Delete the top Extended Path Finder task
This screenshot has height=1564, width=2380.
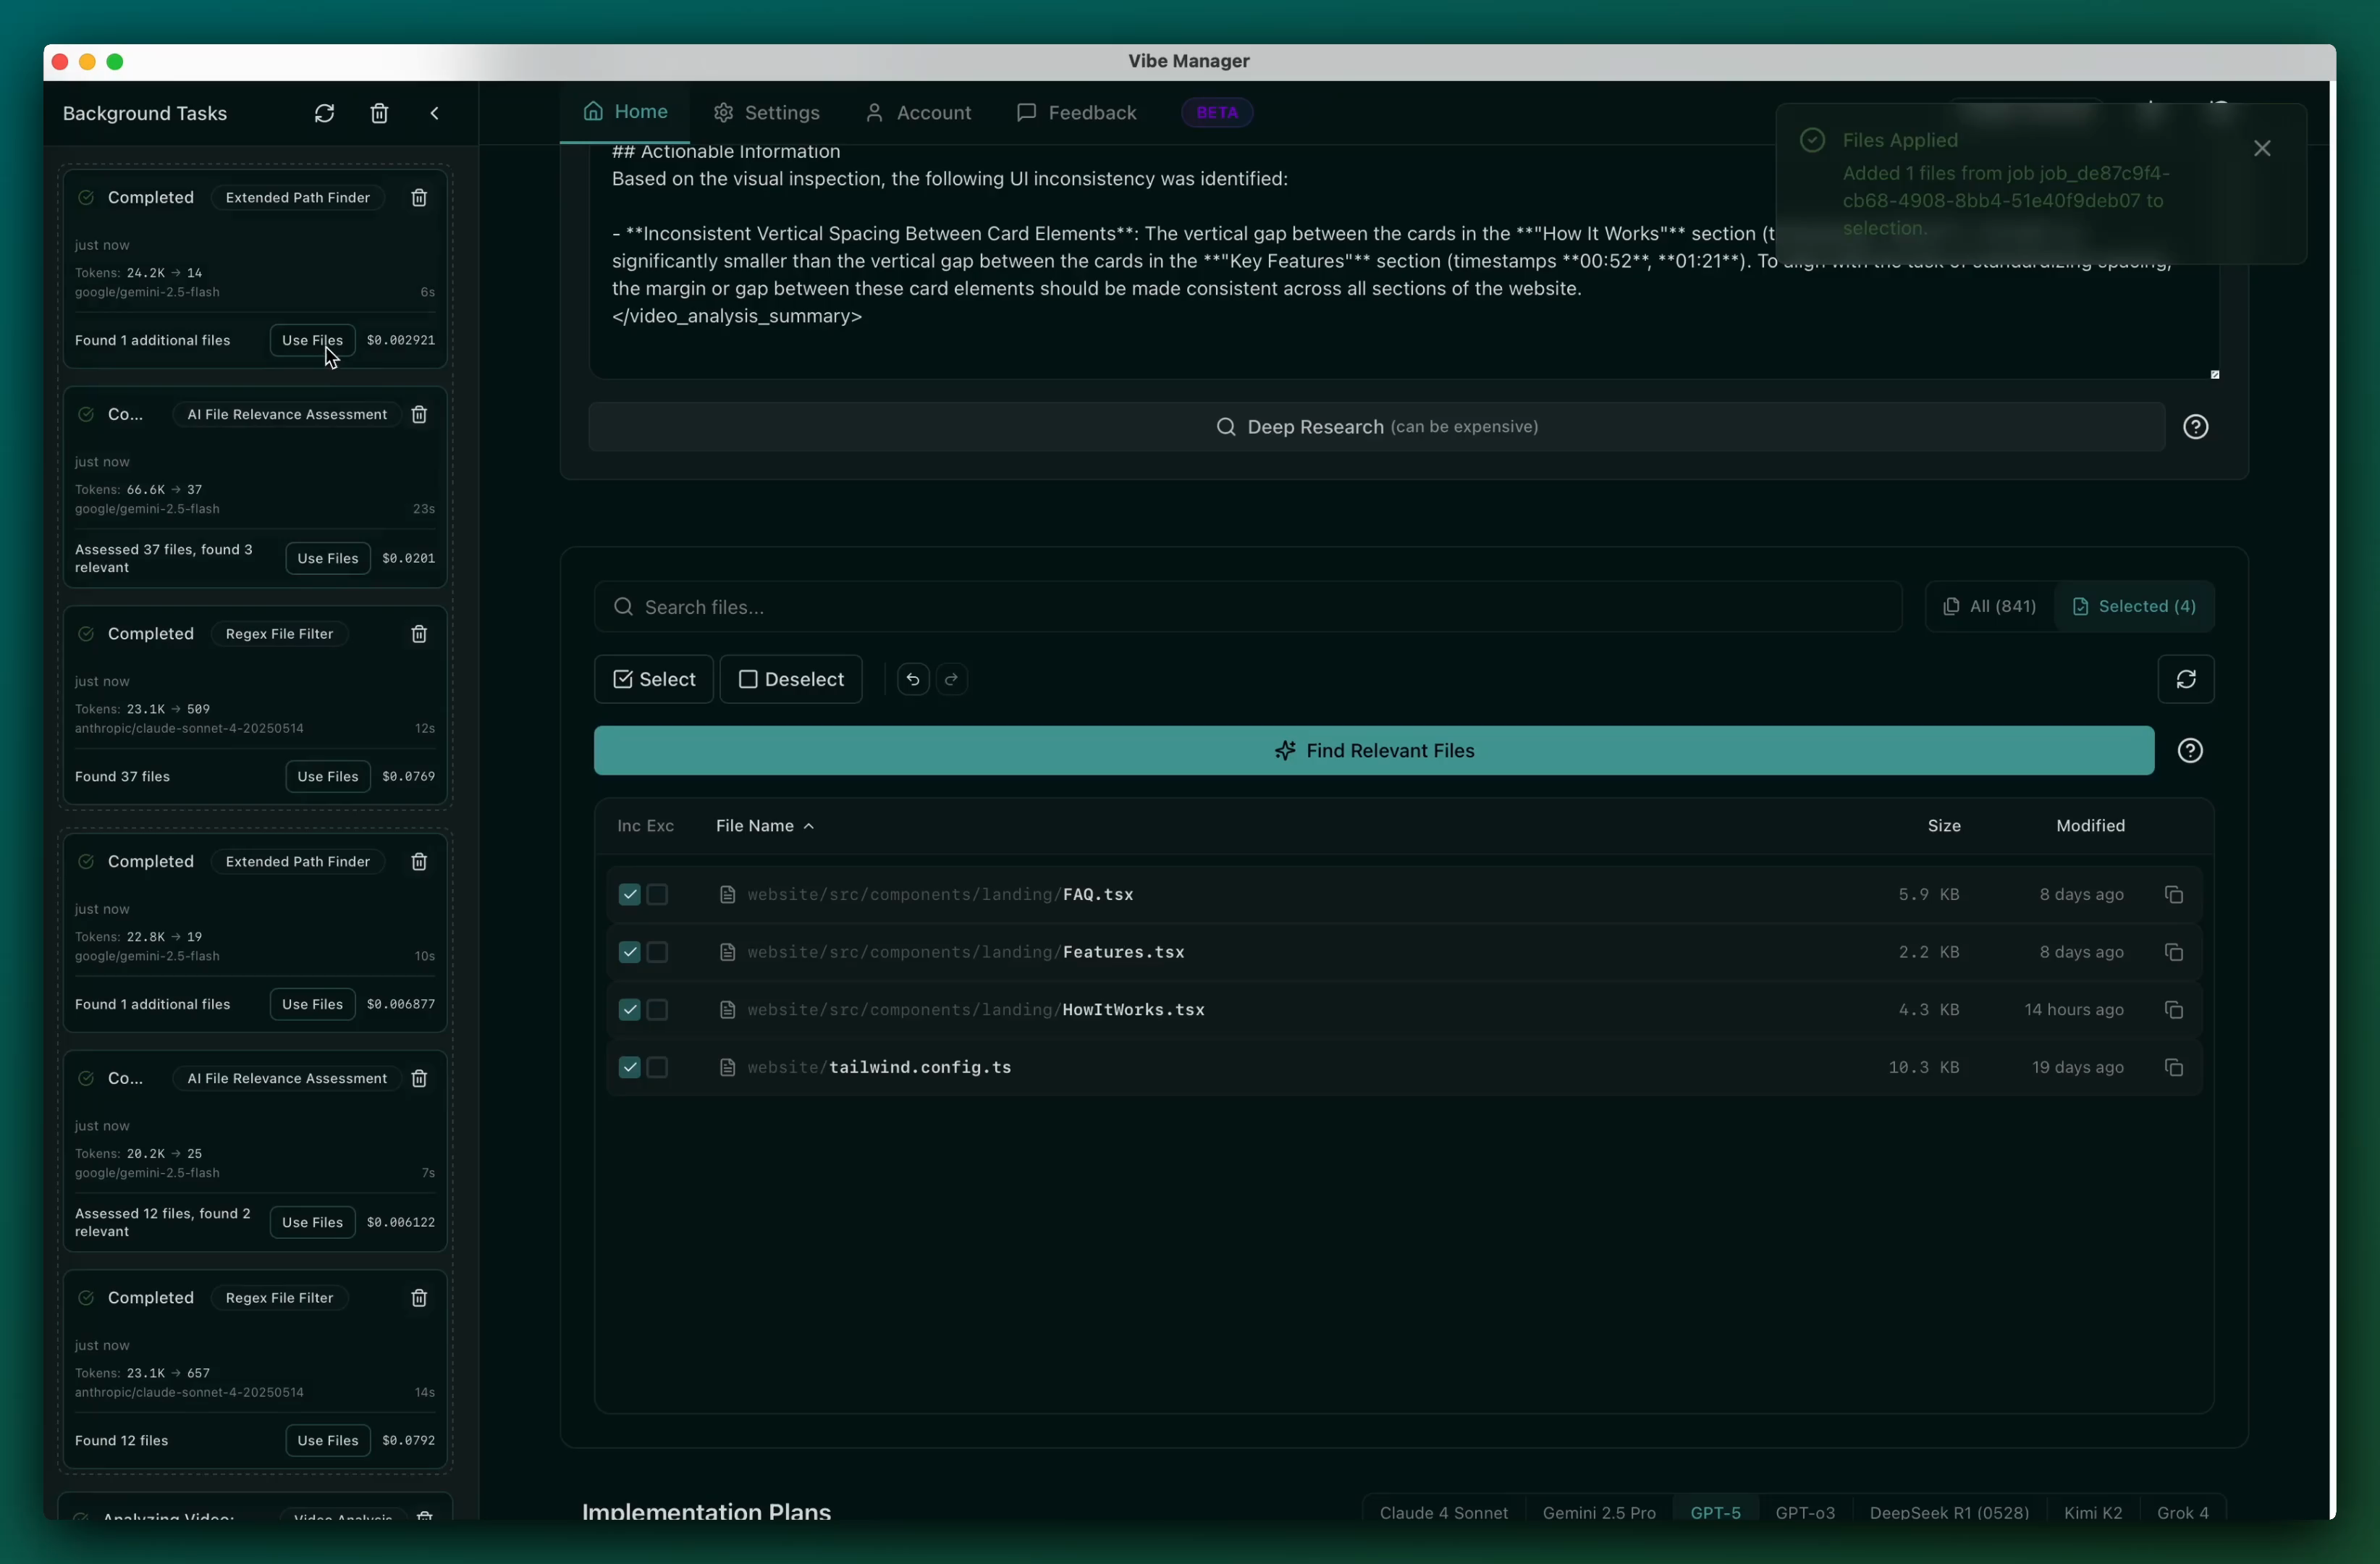419,198
